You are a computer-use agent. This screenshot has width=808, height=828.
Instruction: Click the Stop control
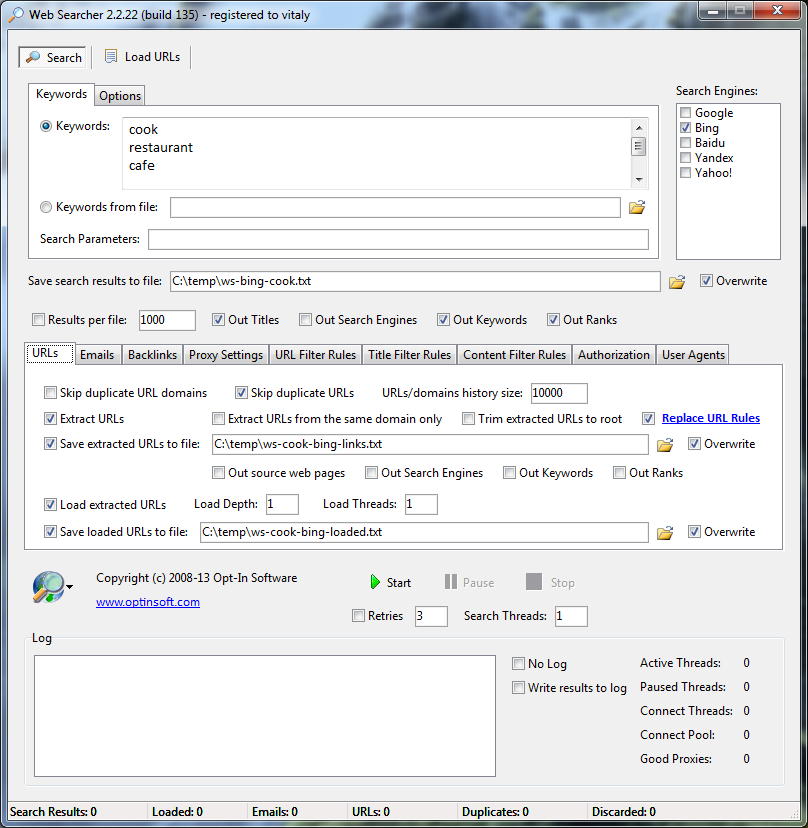550,582
